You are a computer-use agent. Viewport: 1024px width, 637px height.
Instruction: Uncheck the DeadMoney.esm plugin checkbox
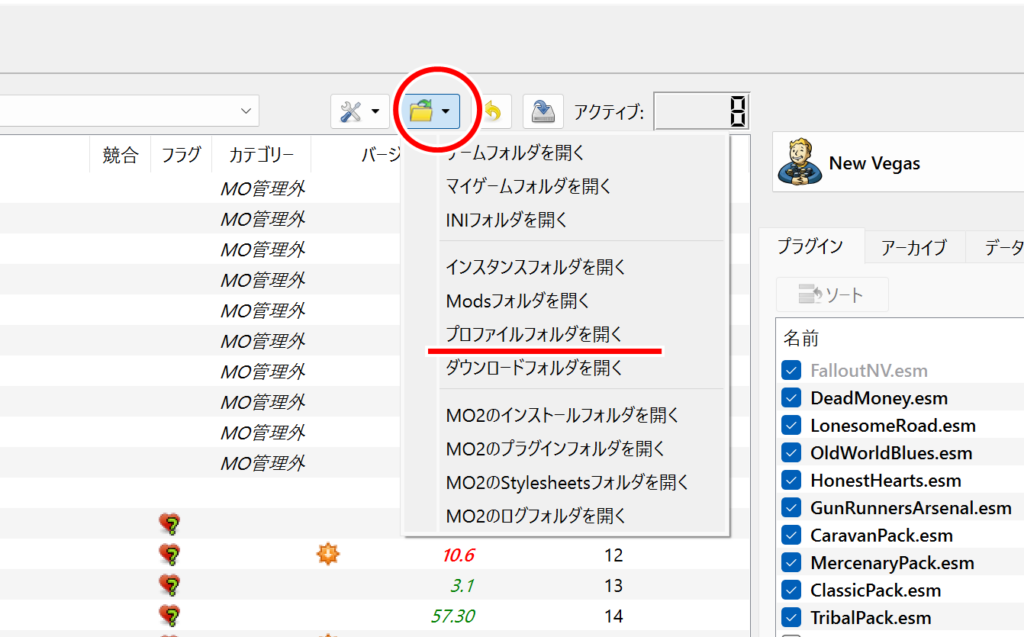[x=792, y=398]
